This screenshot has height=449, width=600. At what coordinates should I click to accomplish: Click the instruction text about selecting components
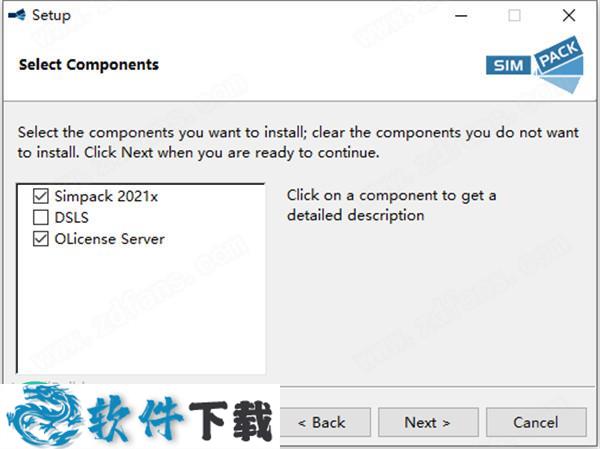(x=298, y=143)
